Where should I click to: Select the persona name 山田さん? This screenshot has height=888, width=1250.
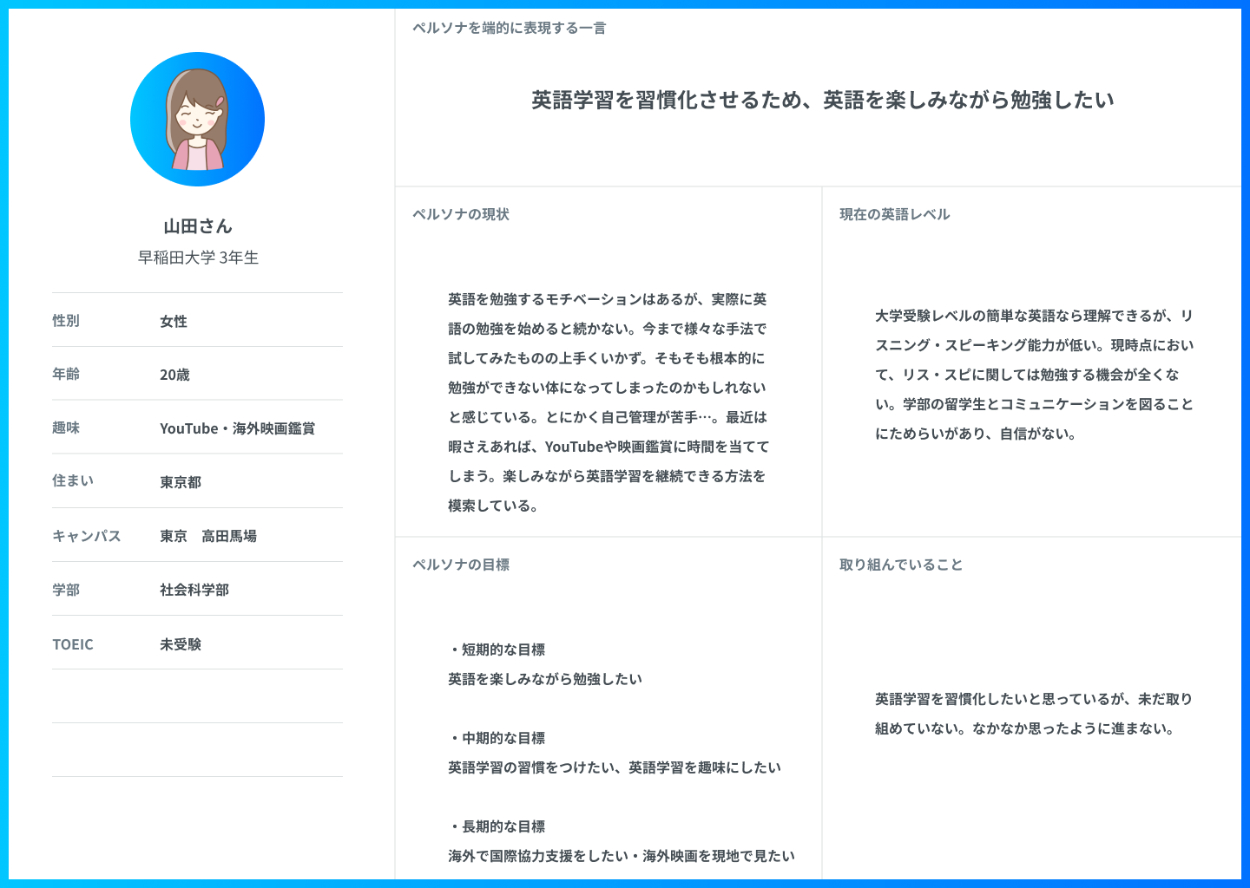pyautogui.click(x=197, y=226)
